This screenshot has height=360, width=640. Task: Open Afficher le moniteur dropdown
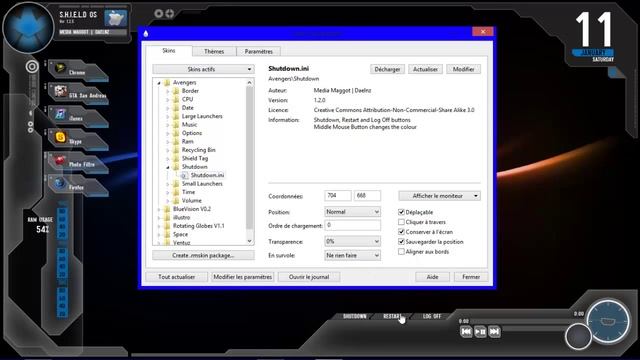point(440,196)
